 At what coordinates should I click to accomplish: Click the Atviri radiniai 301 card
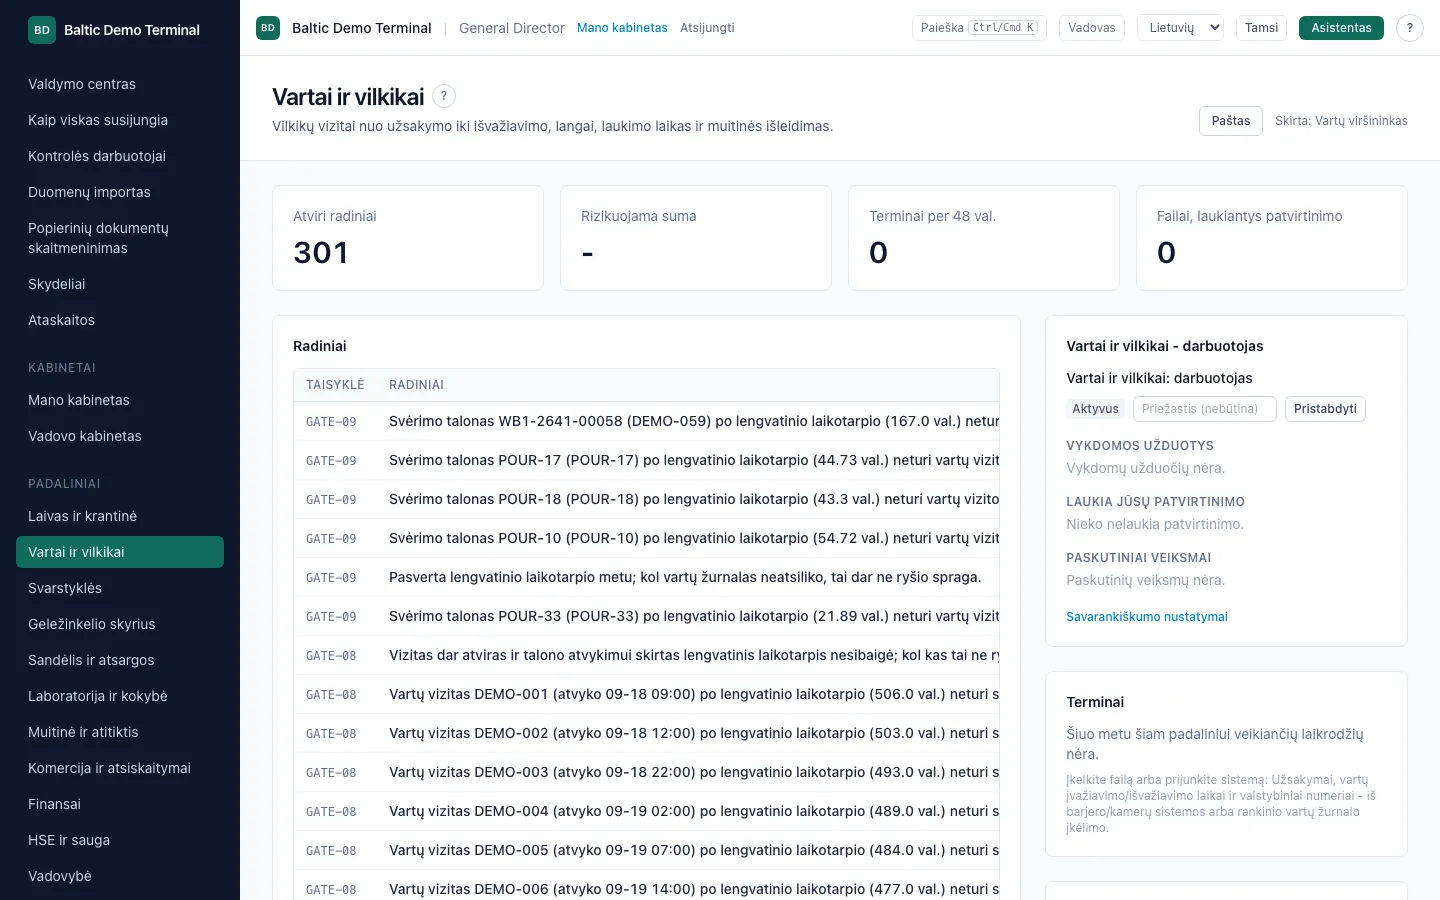coord(408,238)
